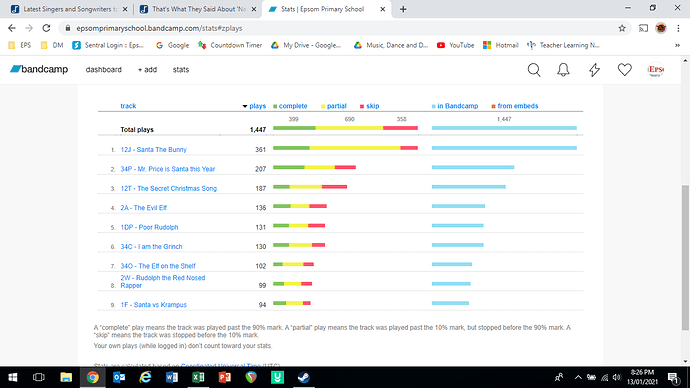Sort by plays column arrow
690x388 pixels.
[x=245, y=106]
